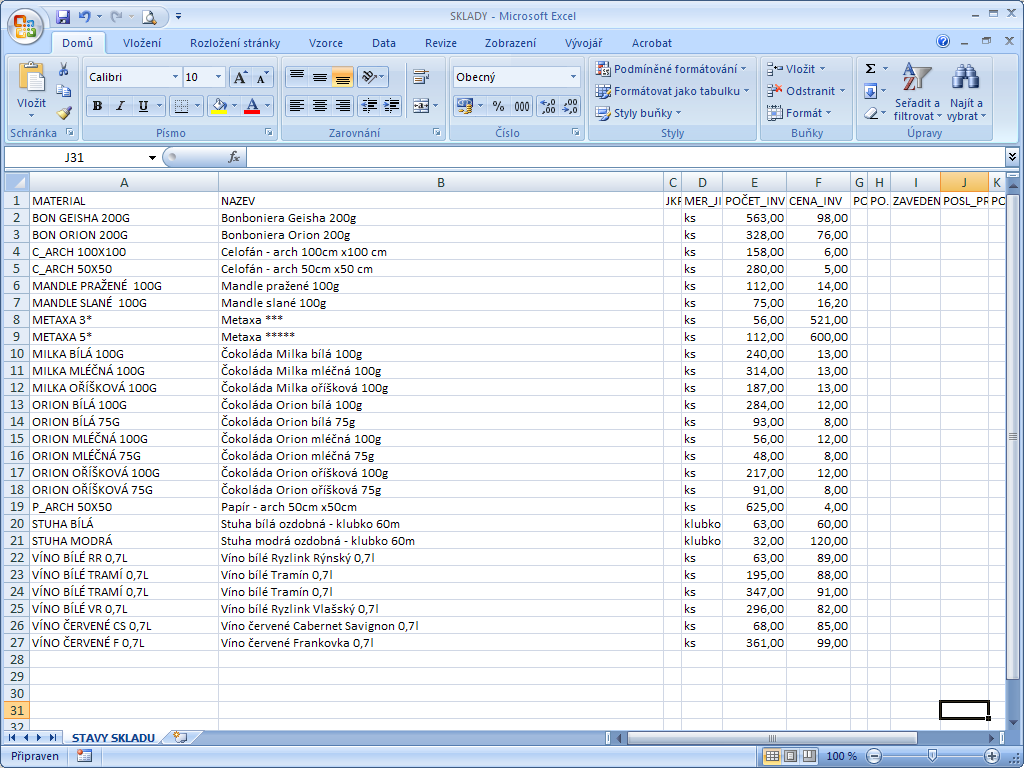
Task: Open the Obecný number format dropdown
Action: click(x=573, y=77)
